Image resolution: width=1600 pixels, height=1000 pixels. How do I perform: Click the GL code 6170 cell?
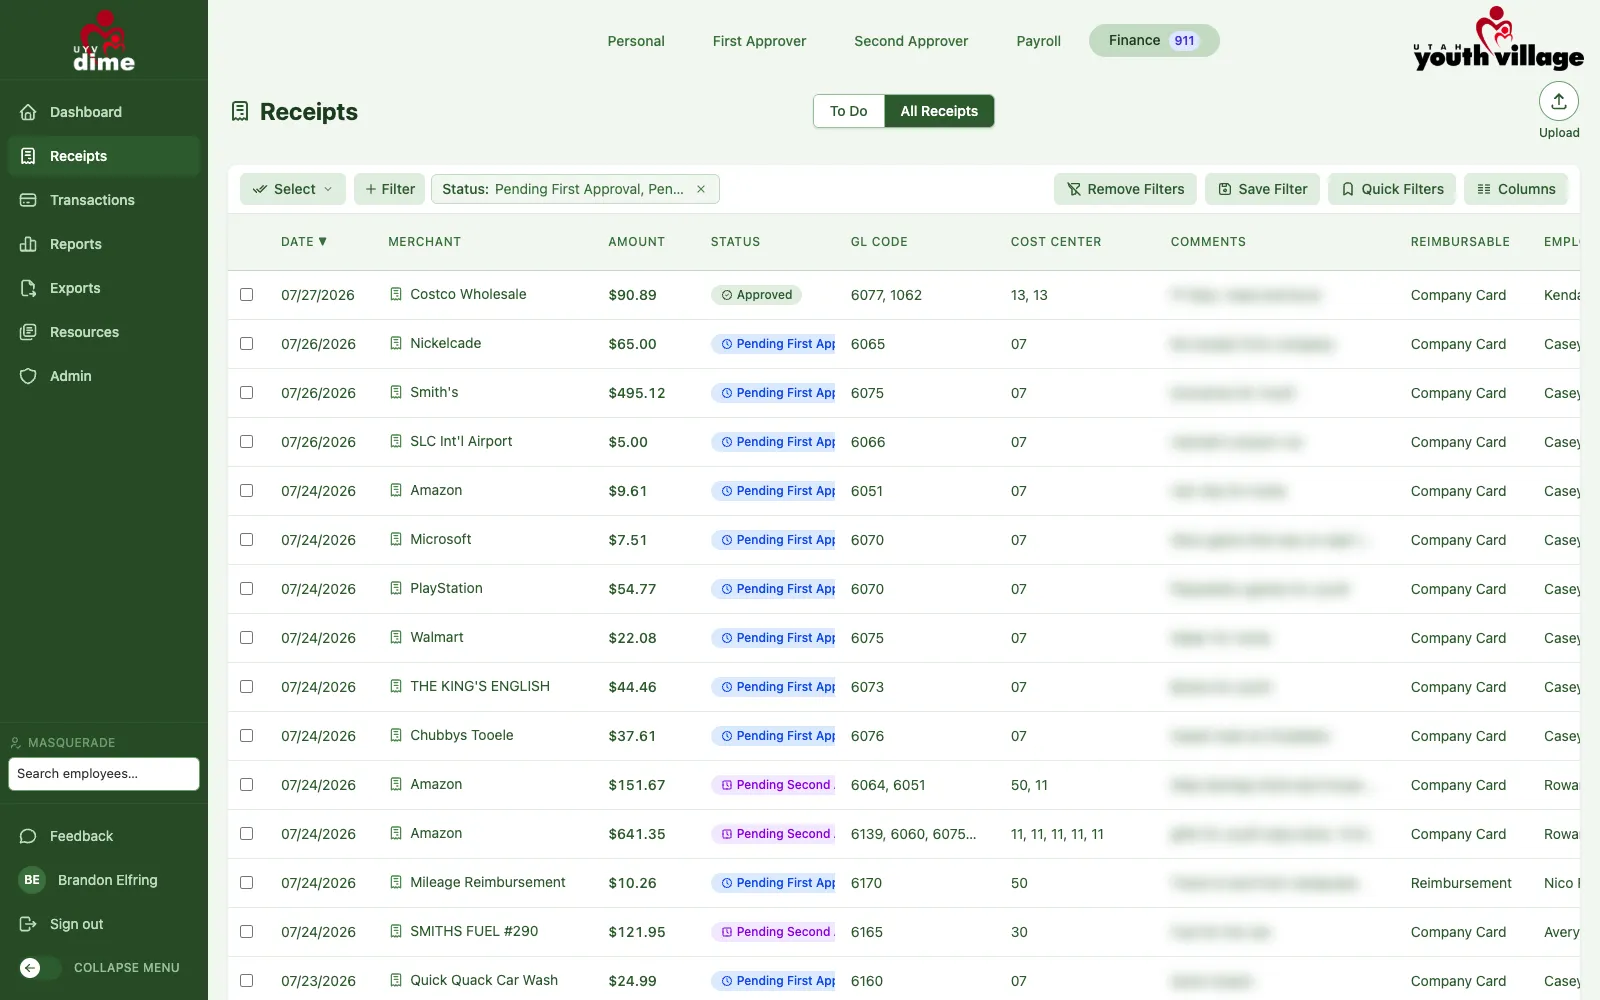pos(866,883)
